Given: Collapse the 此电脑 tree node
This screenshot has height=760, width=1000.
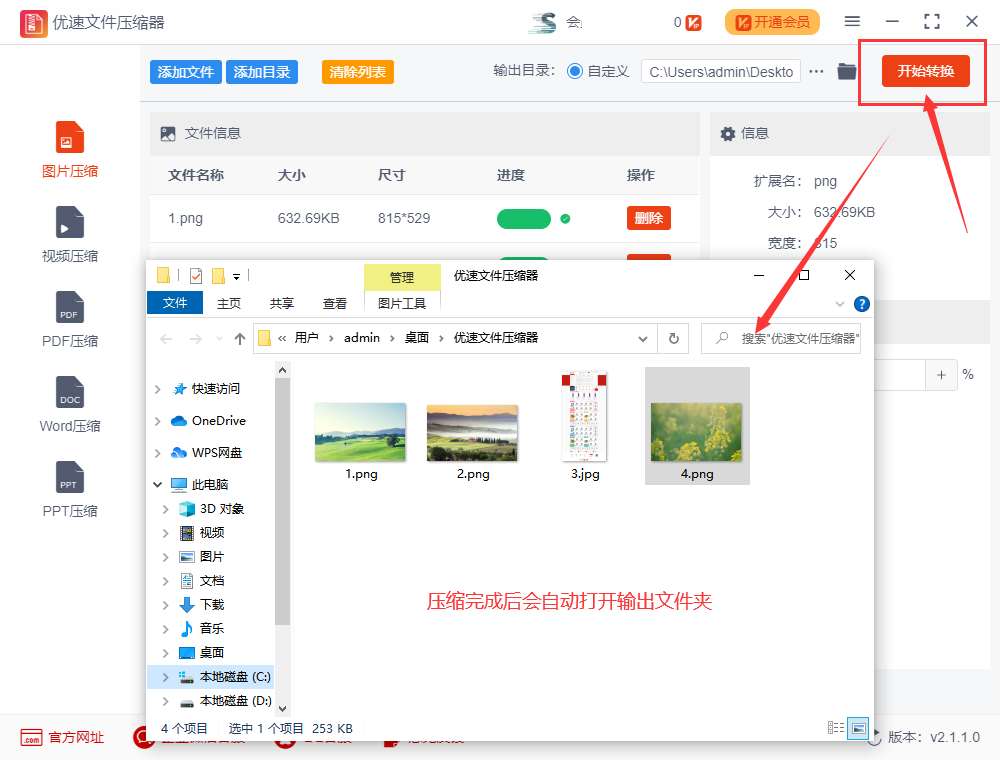Looking at the screenshot, I should point(157,484).
